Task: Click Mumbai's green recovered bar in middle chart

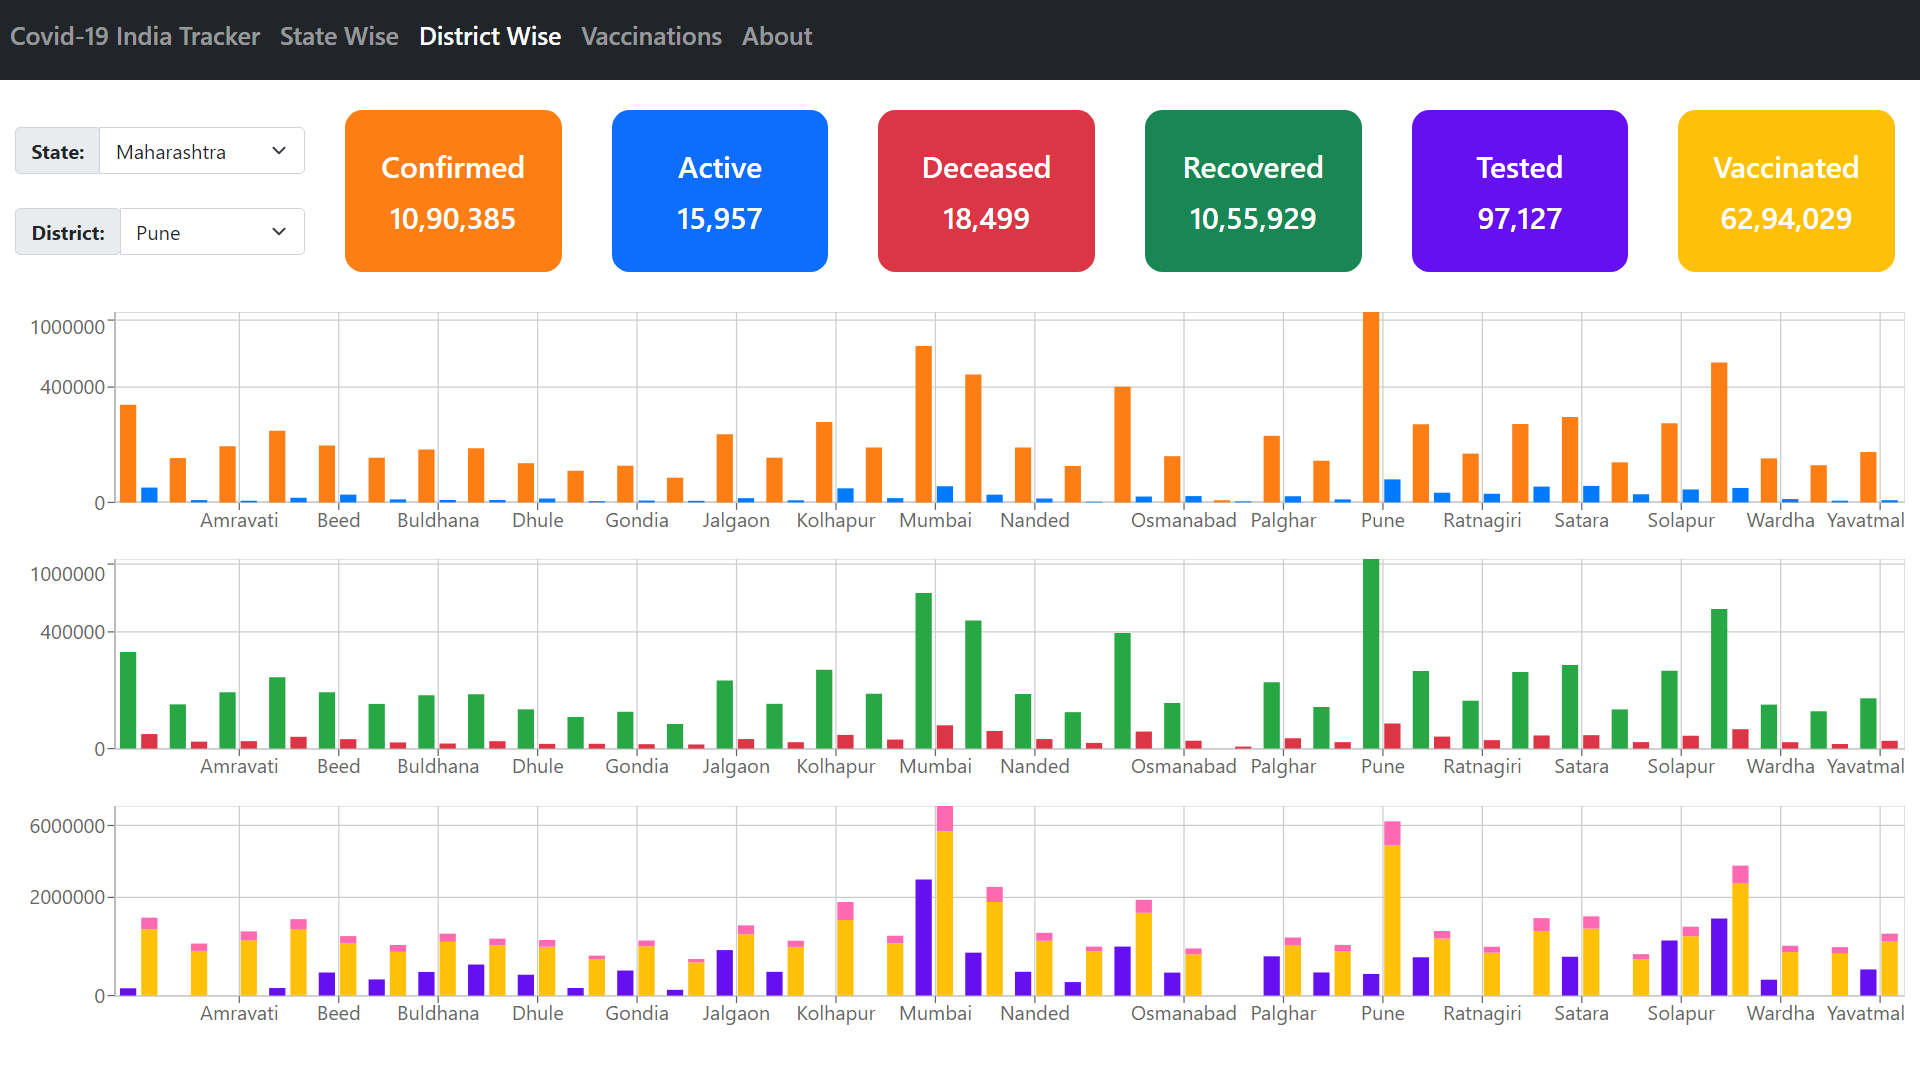Action: pyautogui.click(x=923, y=670)
